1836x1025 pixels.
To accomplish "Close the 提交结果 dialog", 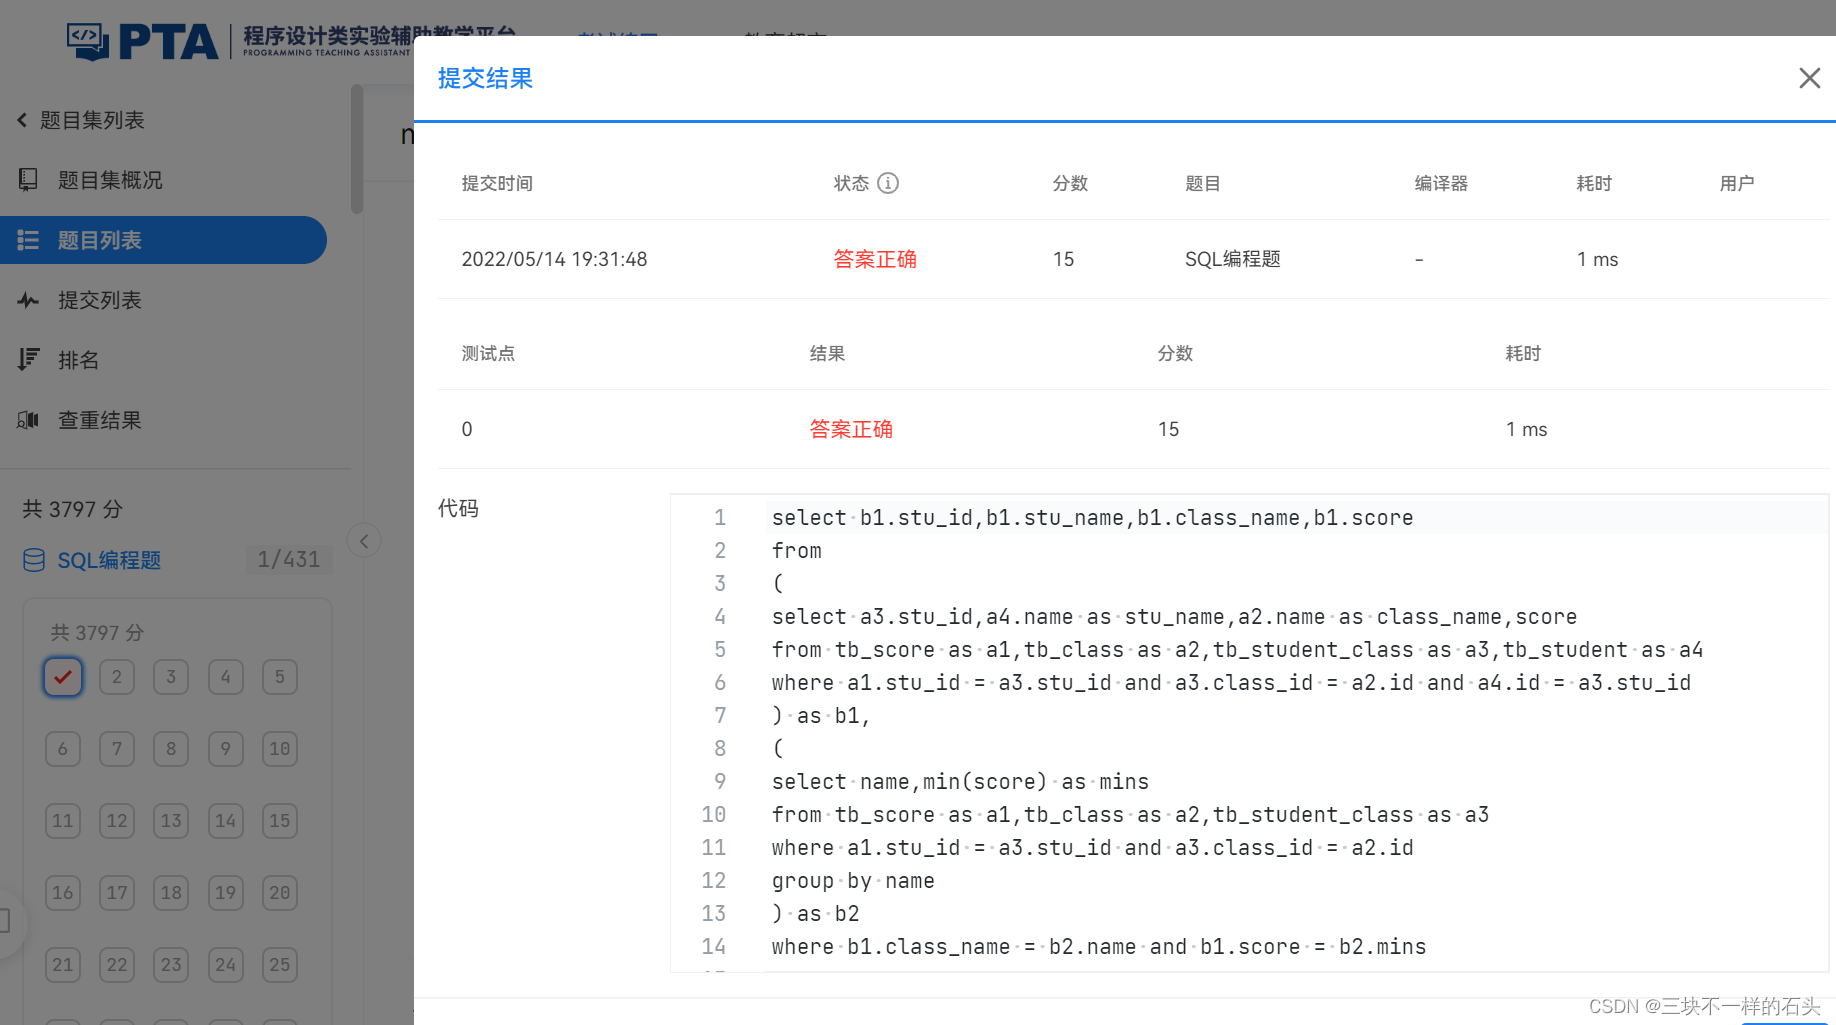I will [x=1809, y=78].
